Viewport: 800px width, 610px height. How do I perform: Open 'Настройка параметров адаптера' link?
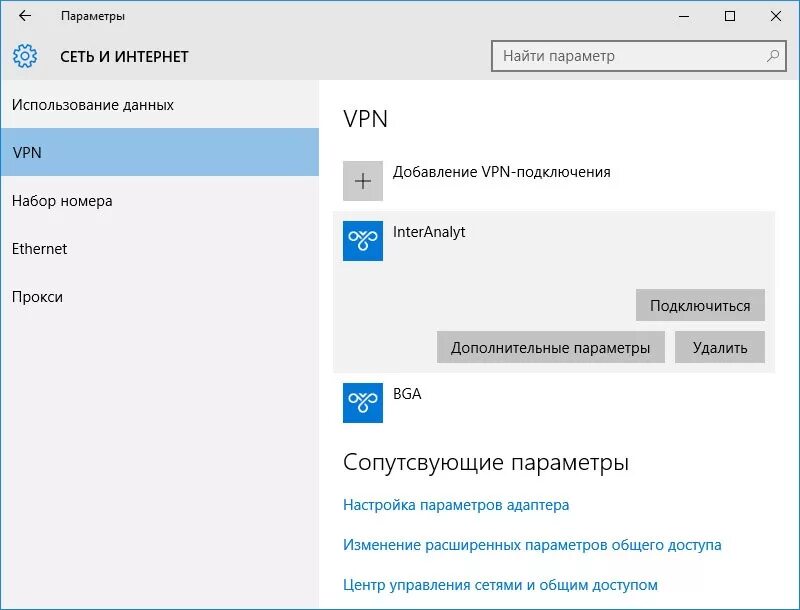point(456,505)
